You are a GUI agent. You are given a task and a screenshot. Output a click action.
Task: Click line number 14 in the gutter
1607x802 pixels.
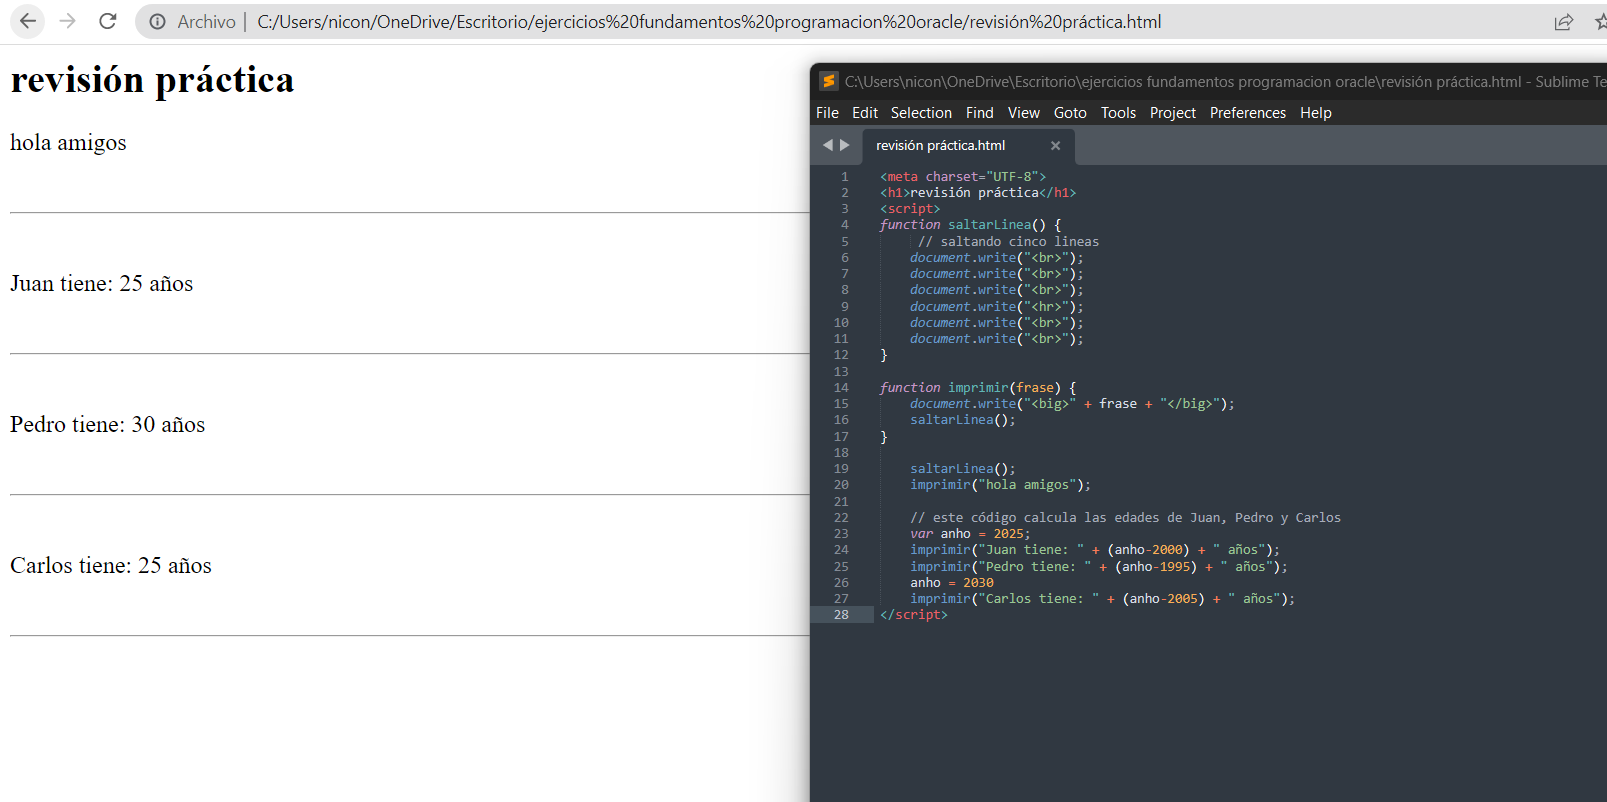click(x=841, y=388)
